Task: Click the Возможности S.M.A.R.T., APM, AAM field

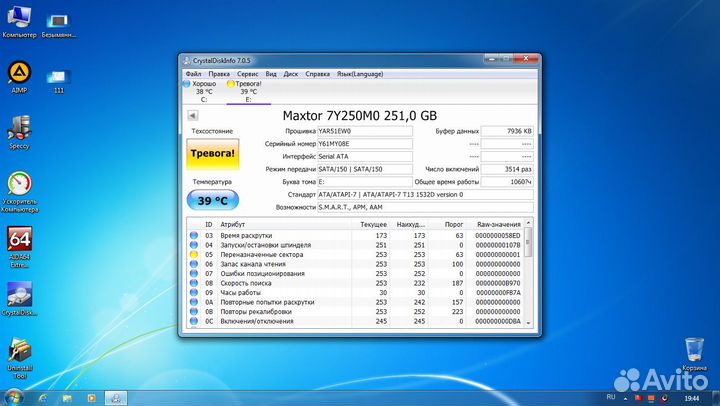Action: [x=425, y=208]
